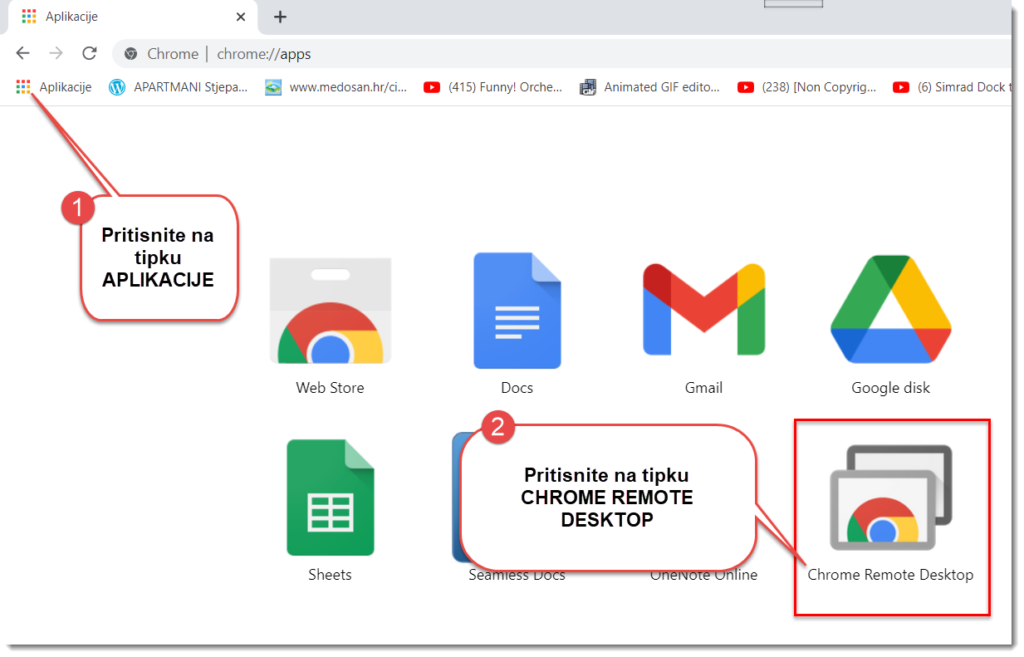The width and height of the screenshot is (1024, 657).
Task: Click the browser forward arrow
Action: (x=56, y=54)
